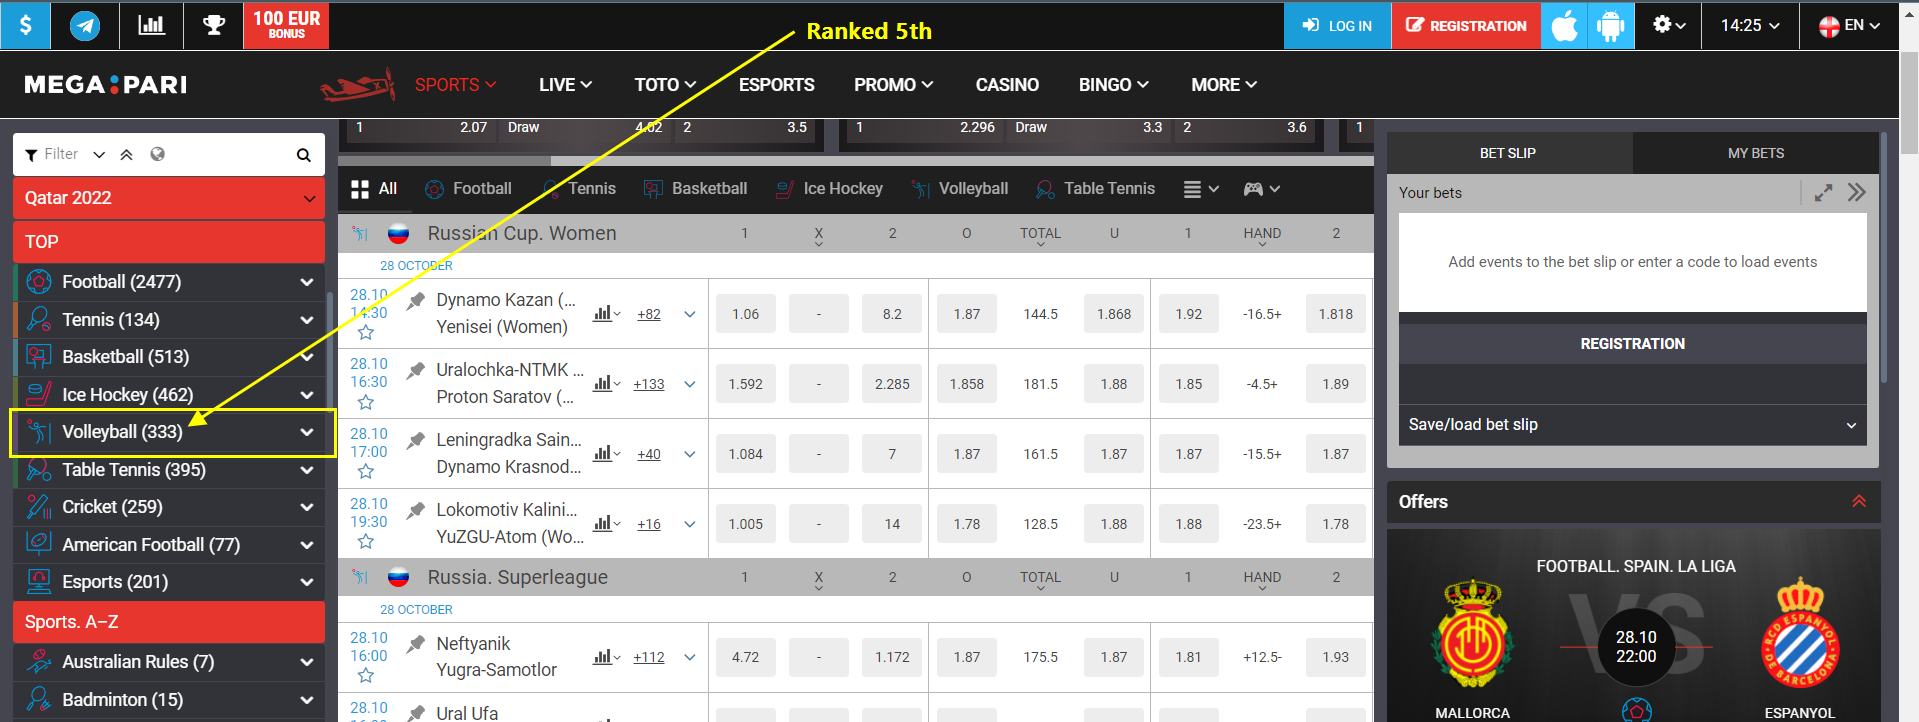Open the Casino menu item
1919x722 pixels.
(x=1006, y=85)
